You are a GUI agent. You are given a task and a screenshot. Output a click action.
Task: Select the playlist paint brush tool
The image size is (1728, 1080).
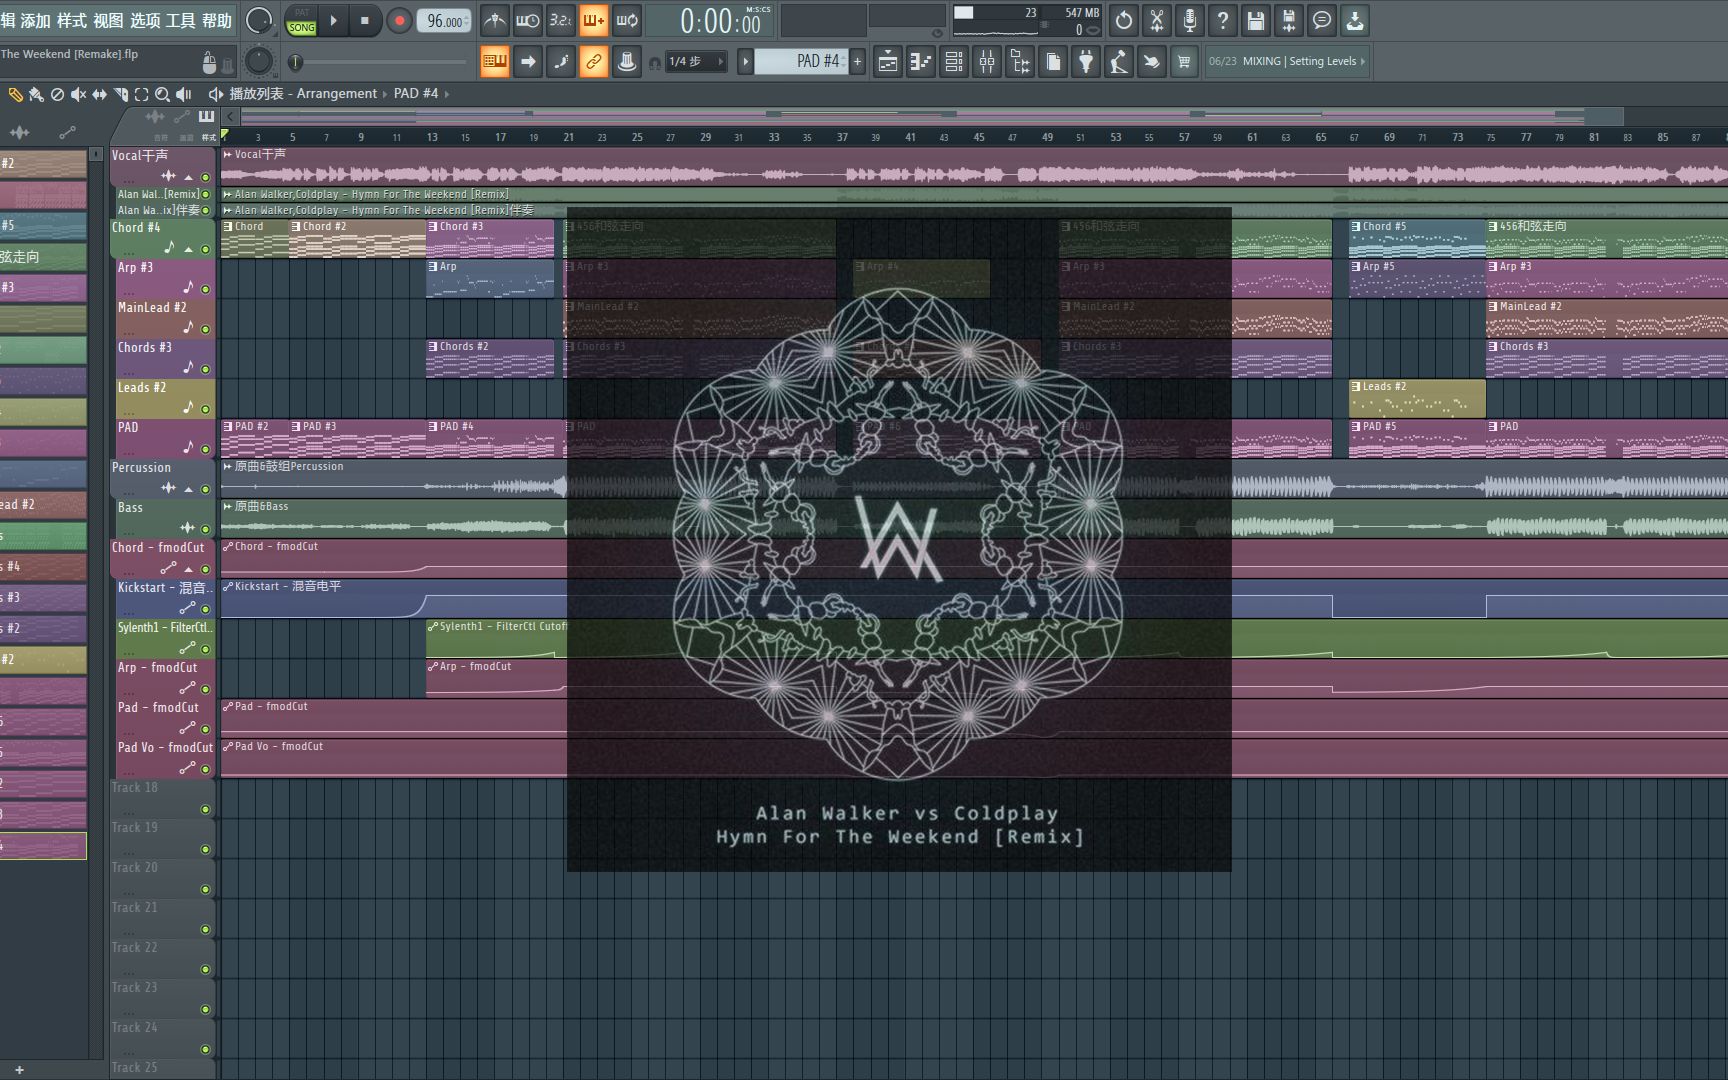coord(36,94)
